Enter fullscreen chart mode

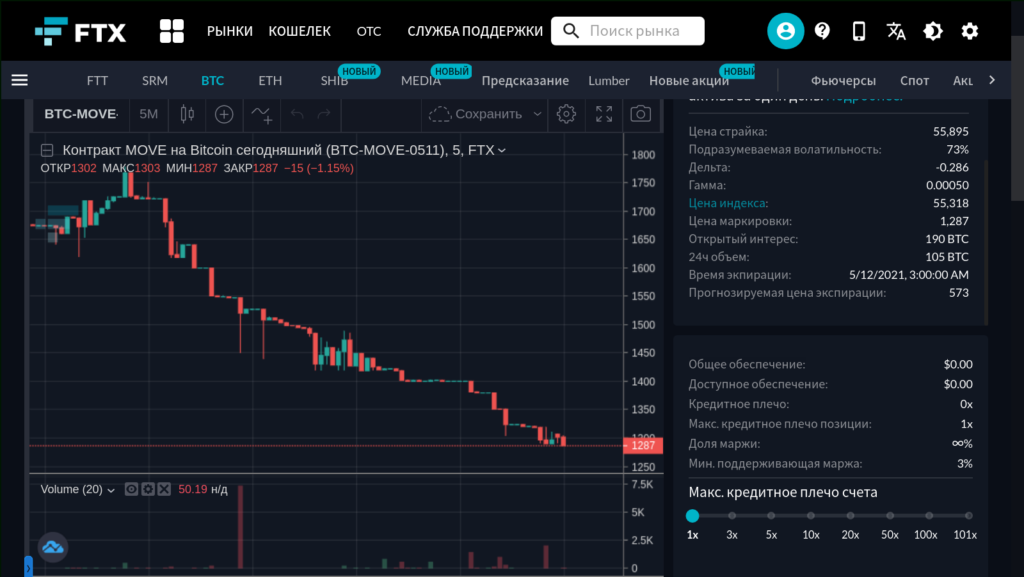point(603,114)
